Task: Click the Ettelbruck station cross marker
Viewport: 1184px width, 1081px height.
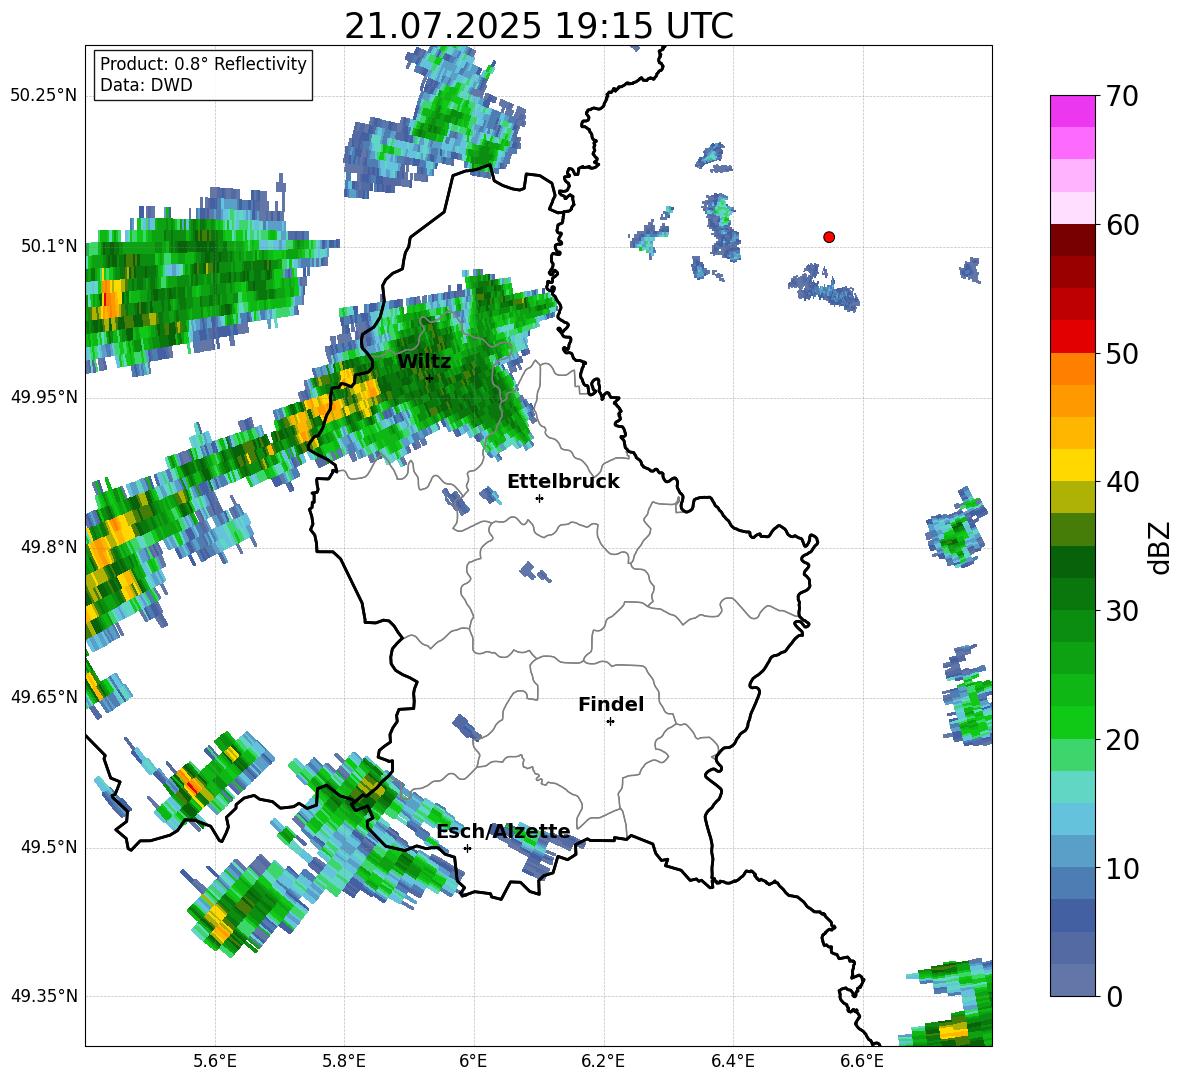Action: coord(539,498)
